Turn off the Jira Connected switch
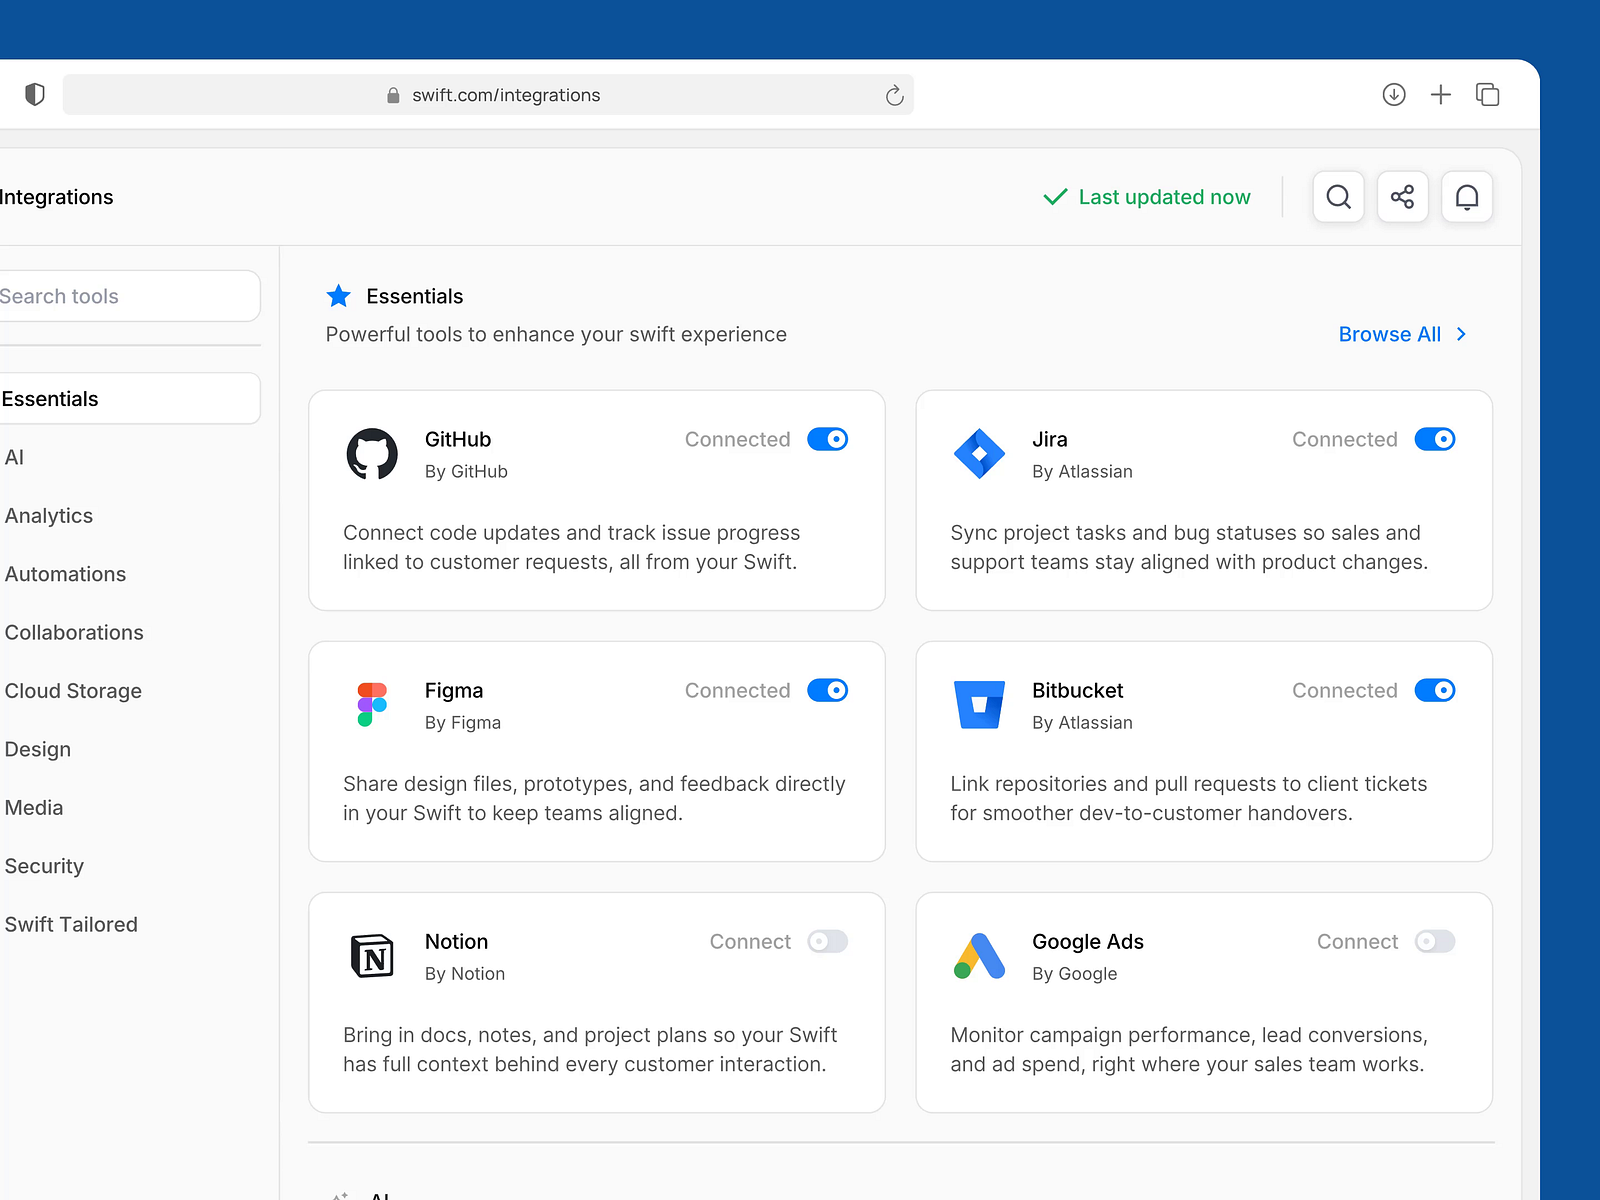This screenshot has width=1600, height=1200. 1435,439
